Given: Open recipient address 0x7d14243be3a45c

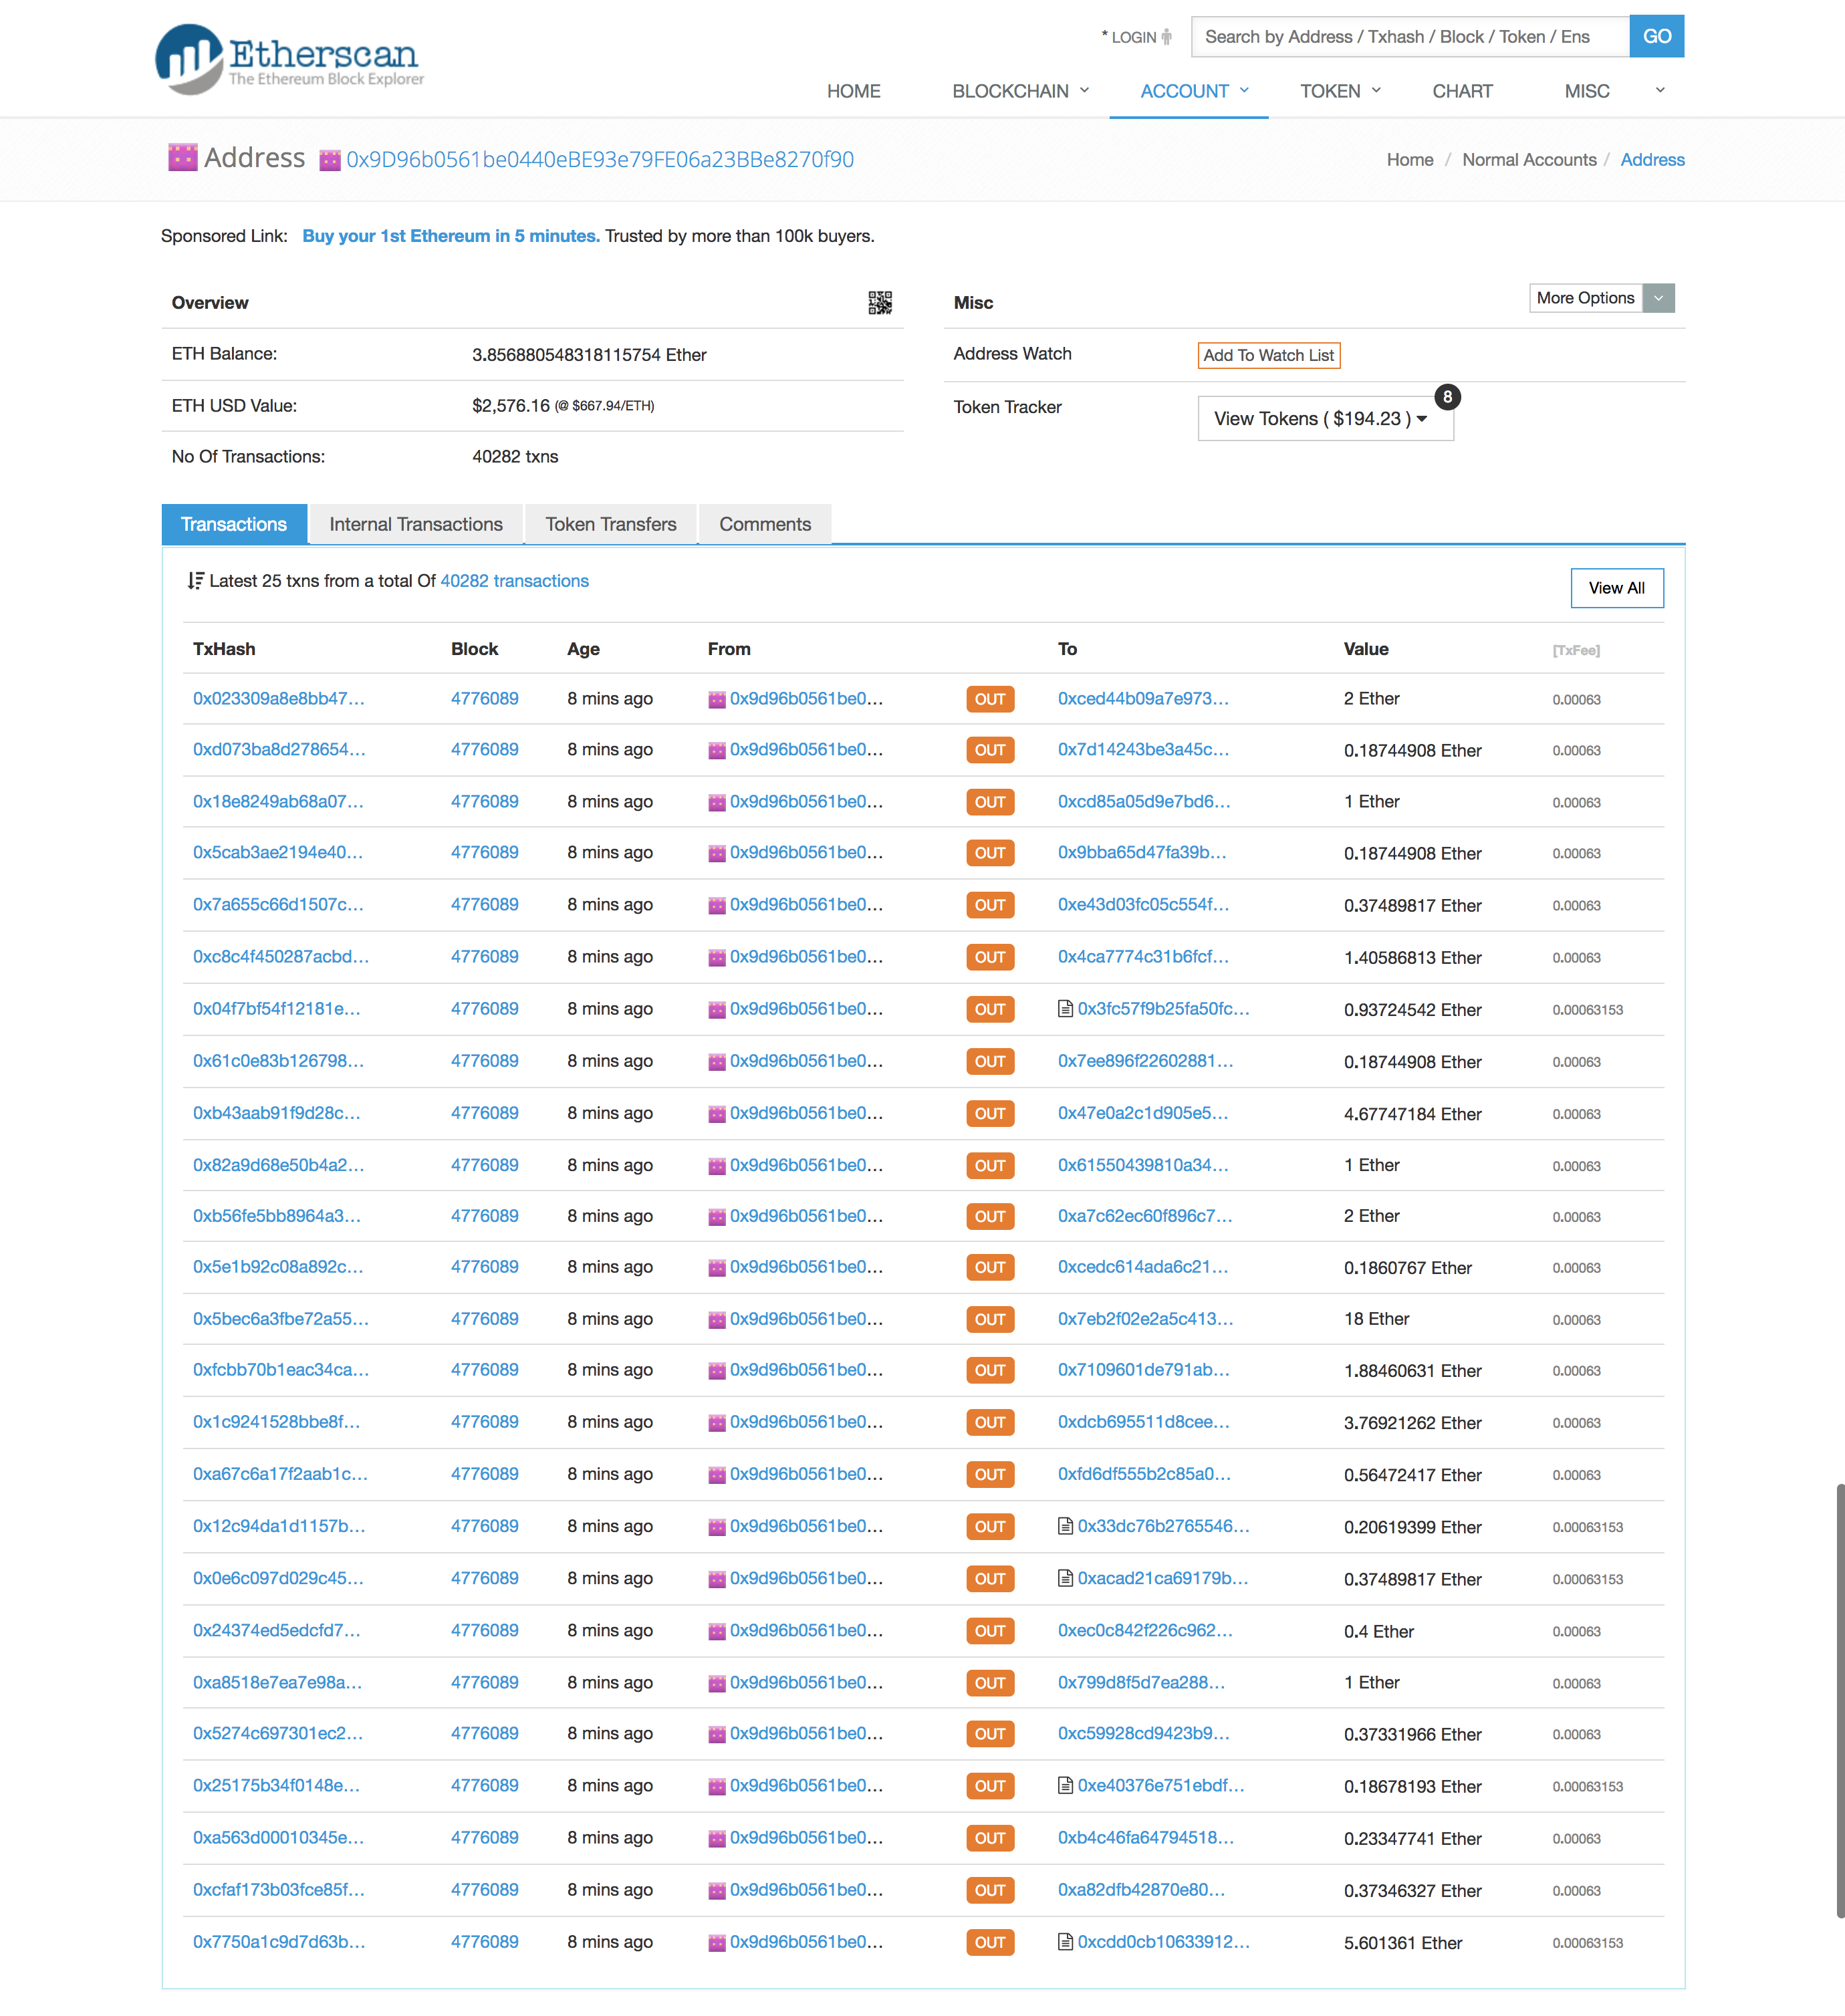Looking at the screenshot, I should click(1143, 749).
